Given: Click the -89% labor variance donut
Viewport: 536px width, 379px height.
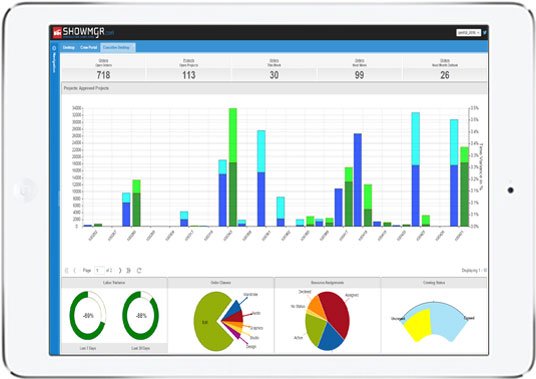Looking at the screenshot, I should [88, 315].
